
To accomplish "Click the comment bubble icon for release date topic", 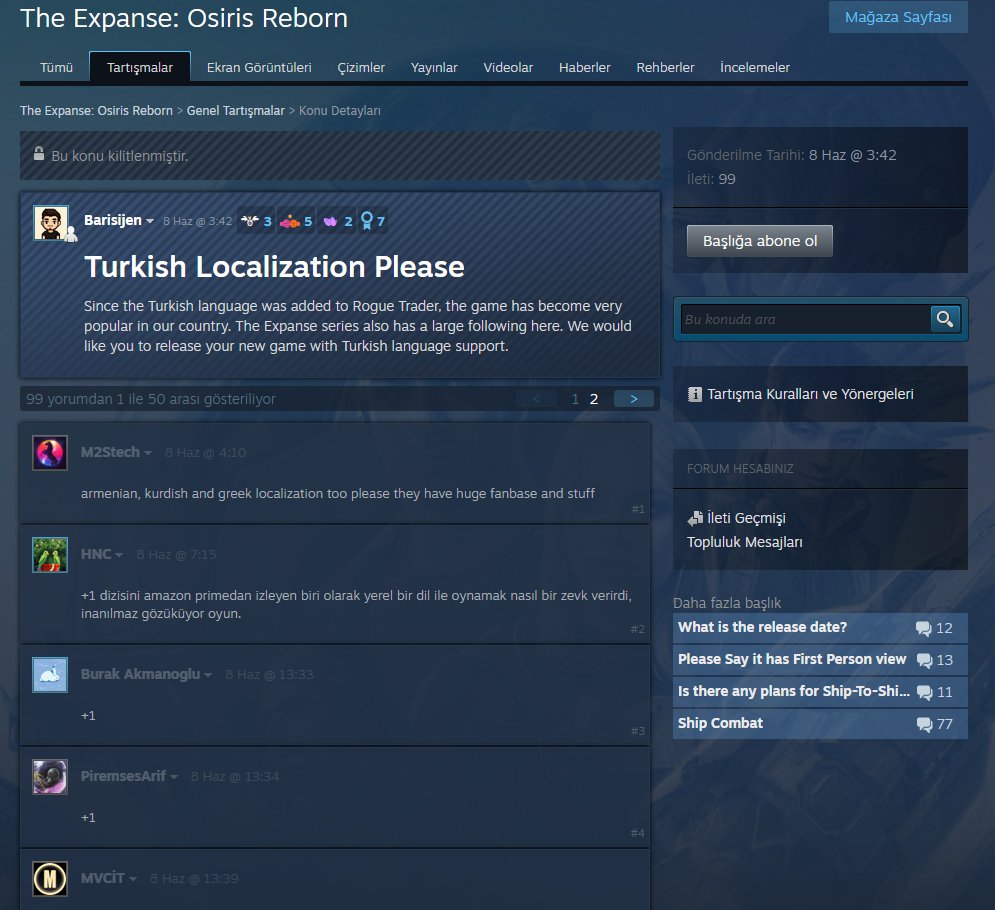I will click(923, 628).
